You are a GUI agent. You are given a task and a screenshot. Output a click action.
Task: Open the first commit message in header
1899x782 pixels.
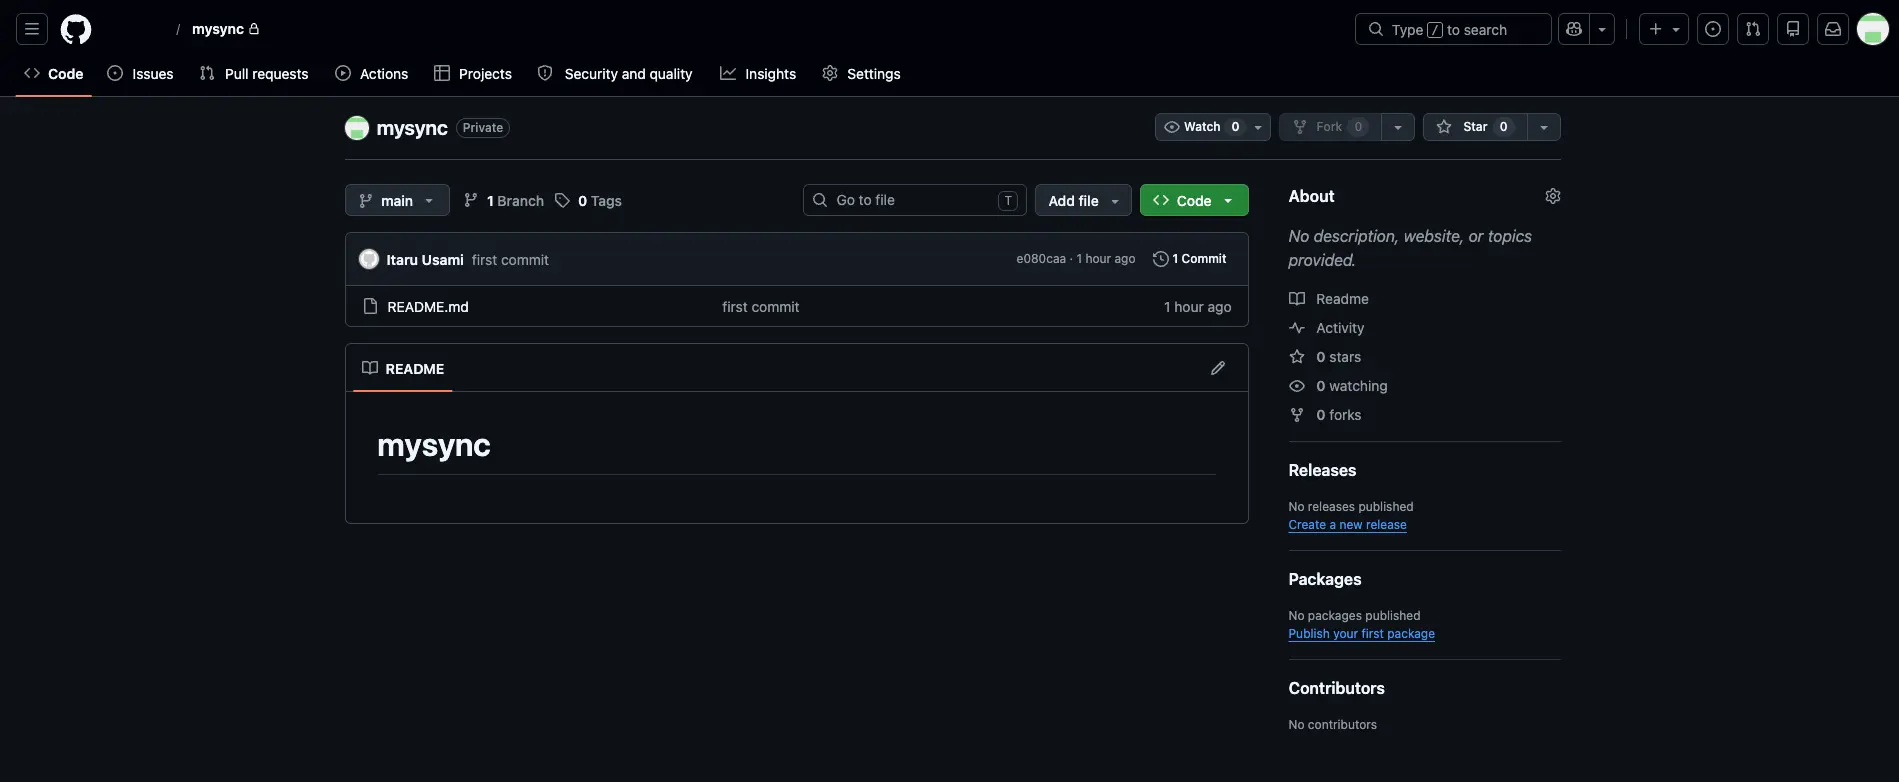(x=510, y=260)
